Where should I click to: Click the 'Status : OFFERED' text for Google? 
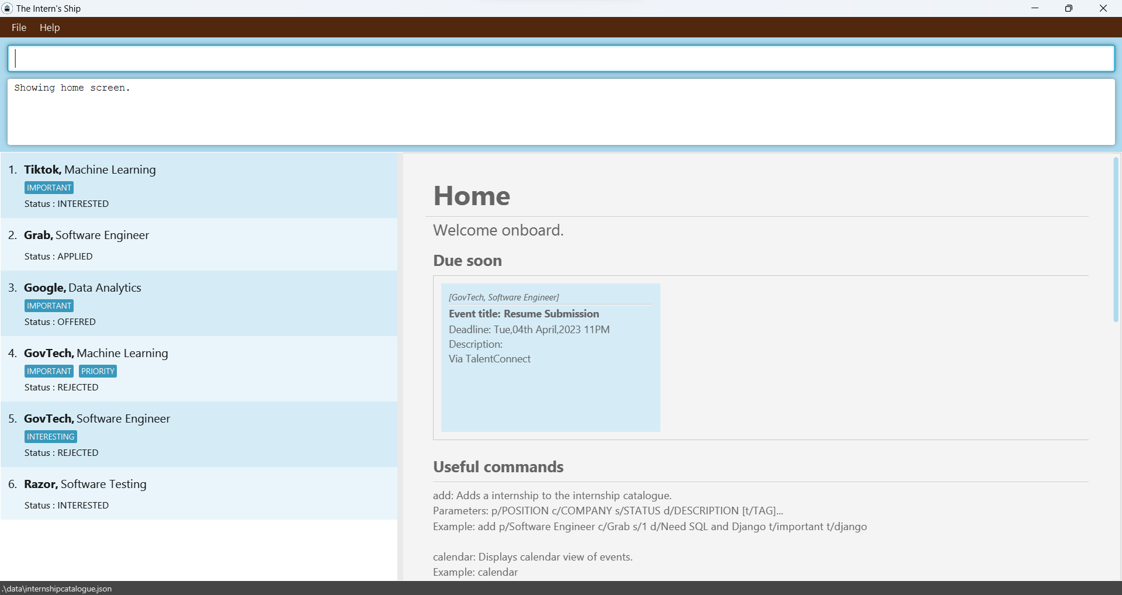[60, 322]
